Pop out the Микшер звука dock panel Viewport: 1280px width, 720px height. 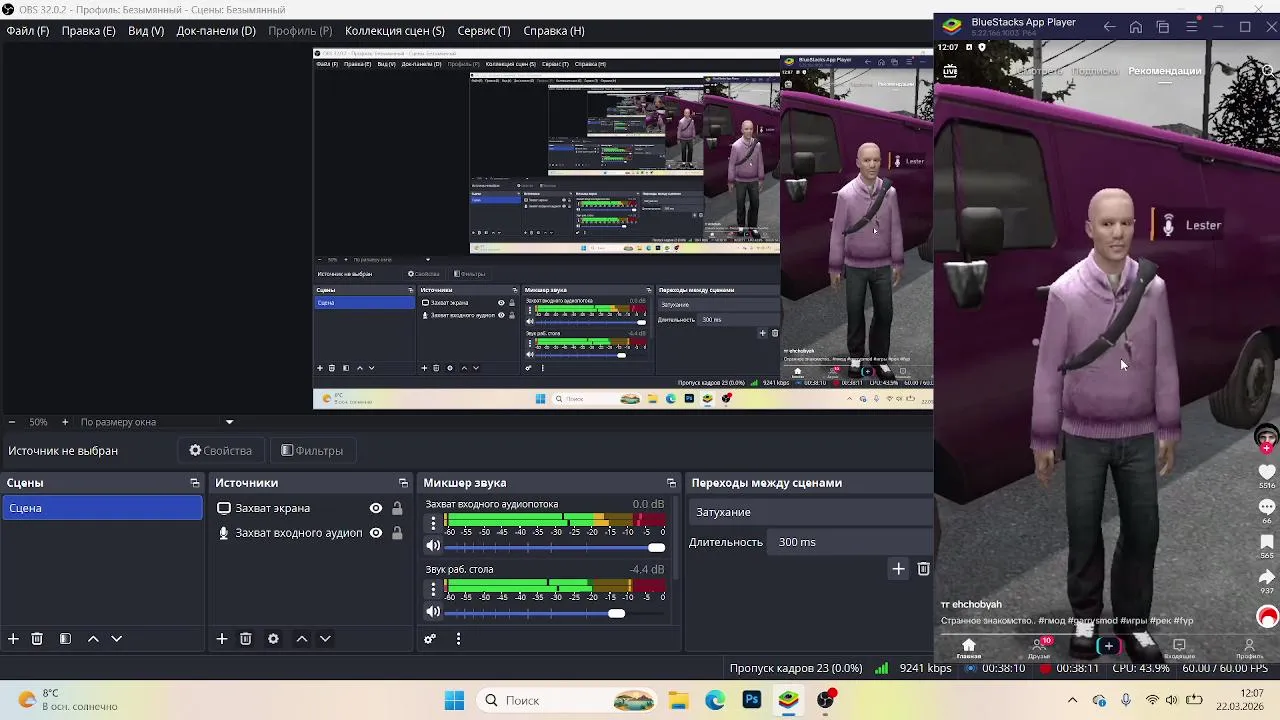coord(671,483)
